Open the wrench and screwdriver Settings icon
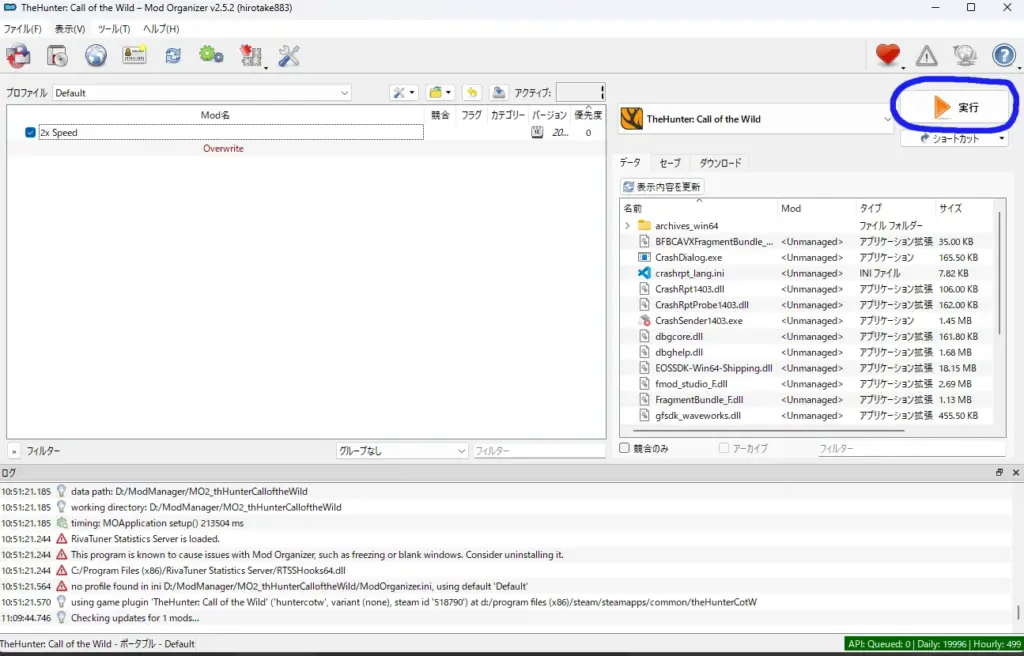The height and width of the screenshot is (656, 1024). (x=289, y=56)
